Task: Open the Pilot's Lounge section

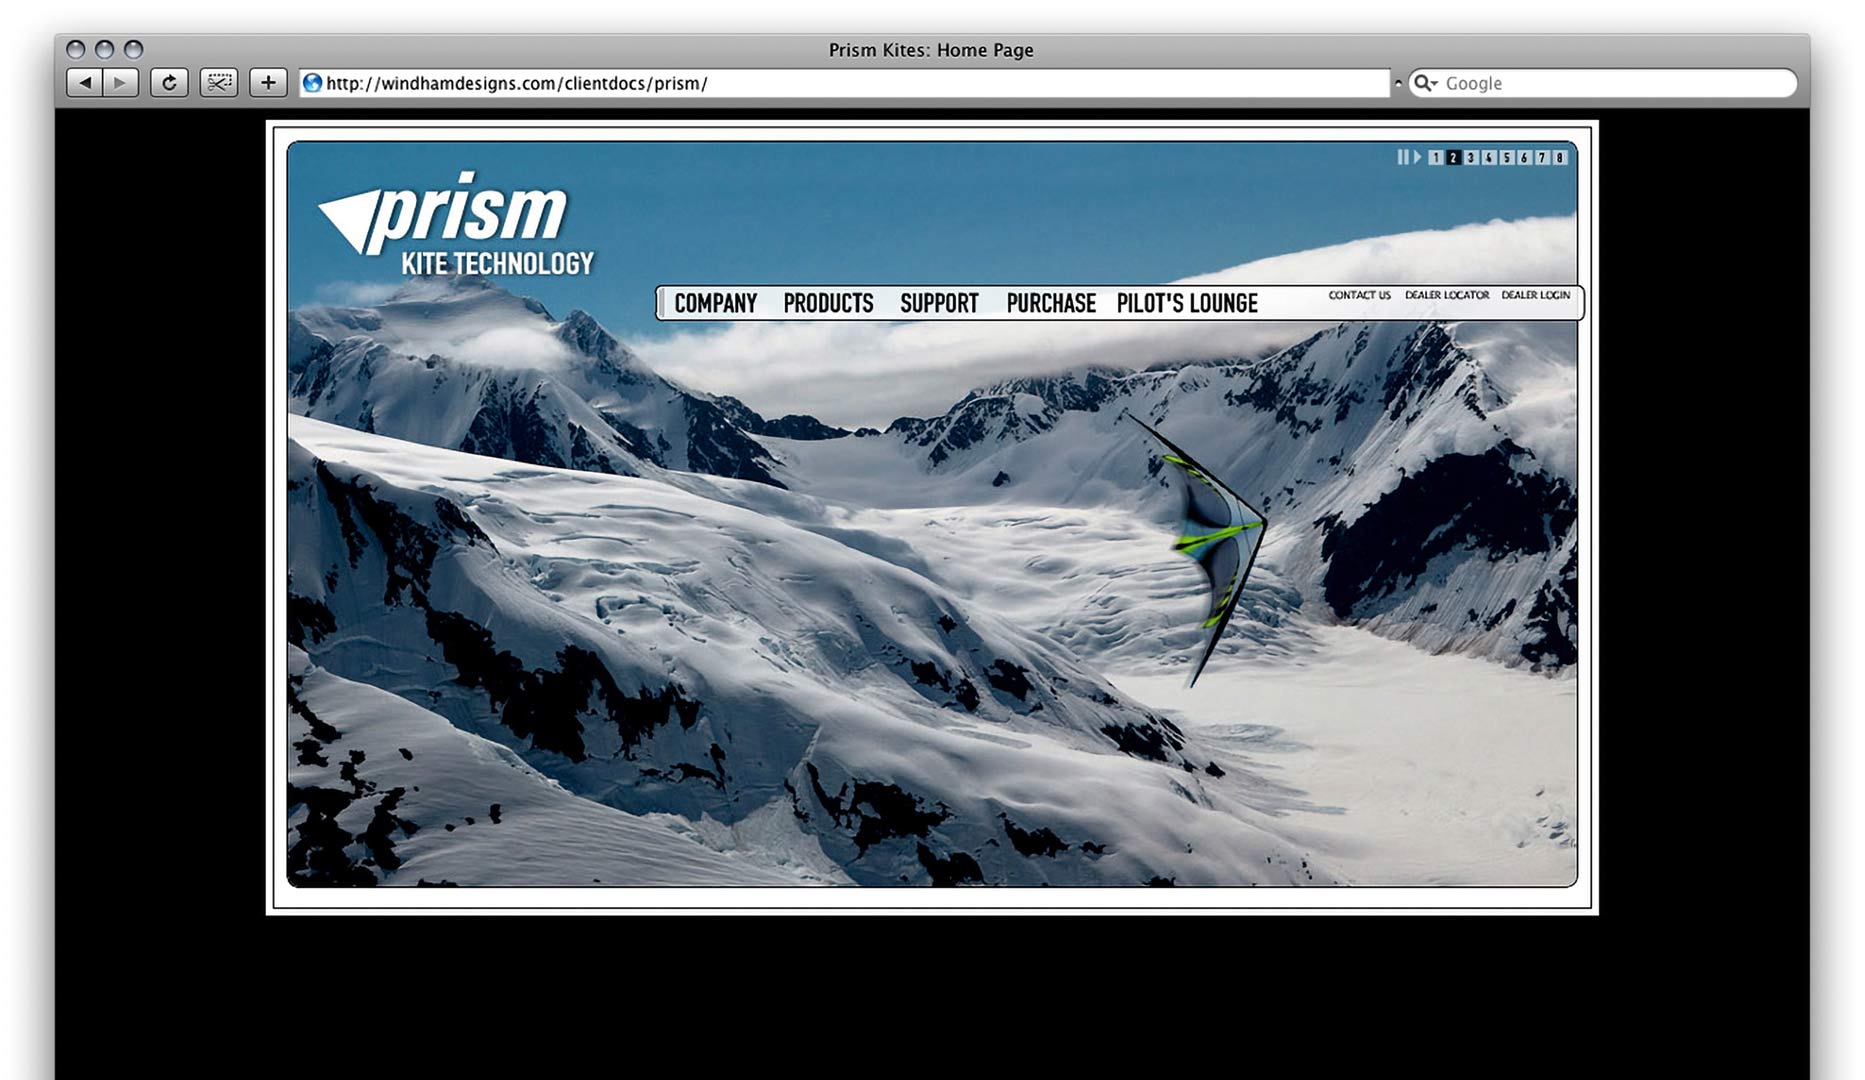Action: (x=1187, y=303)
